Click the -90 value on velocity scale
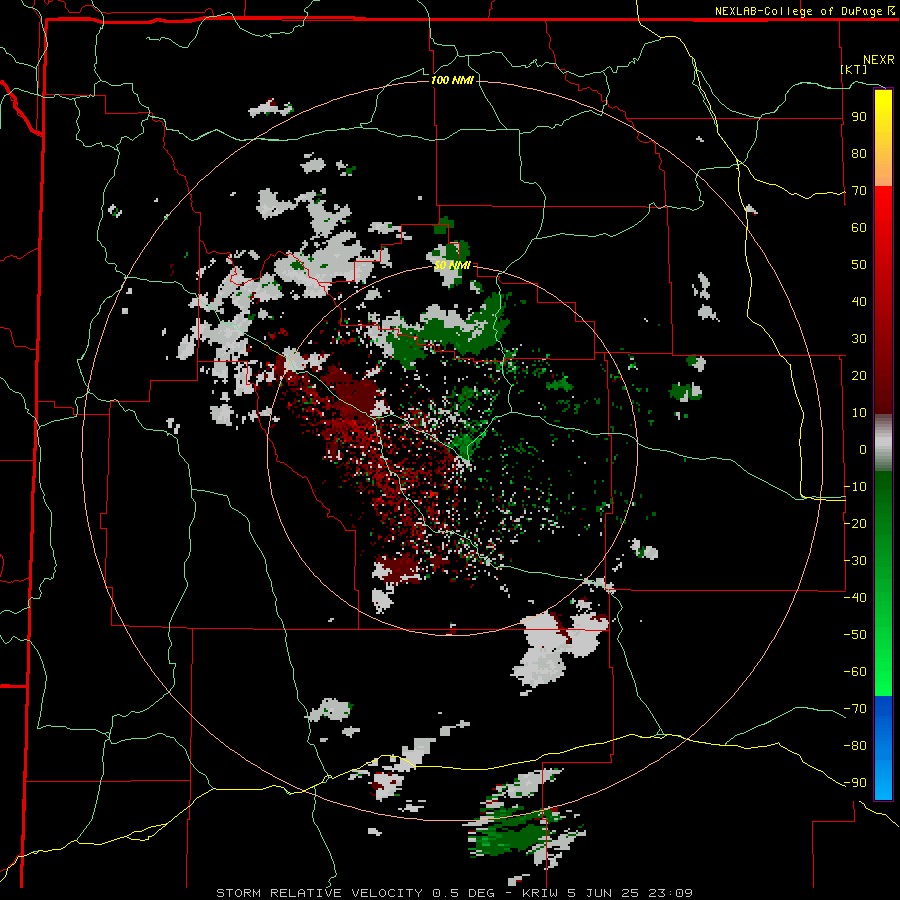Screen dimensions: 900x900 (x=855, y=783)
